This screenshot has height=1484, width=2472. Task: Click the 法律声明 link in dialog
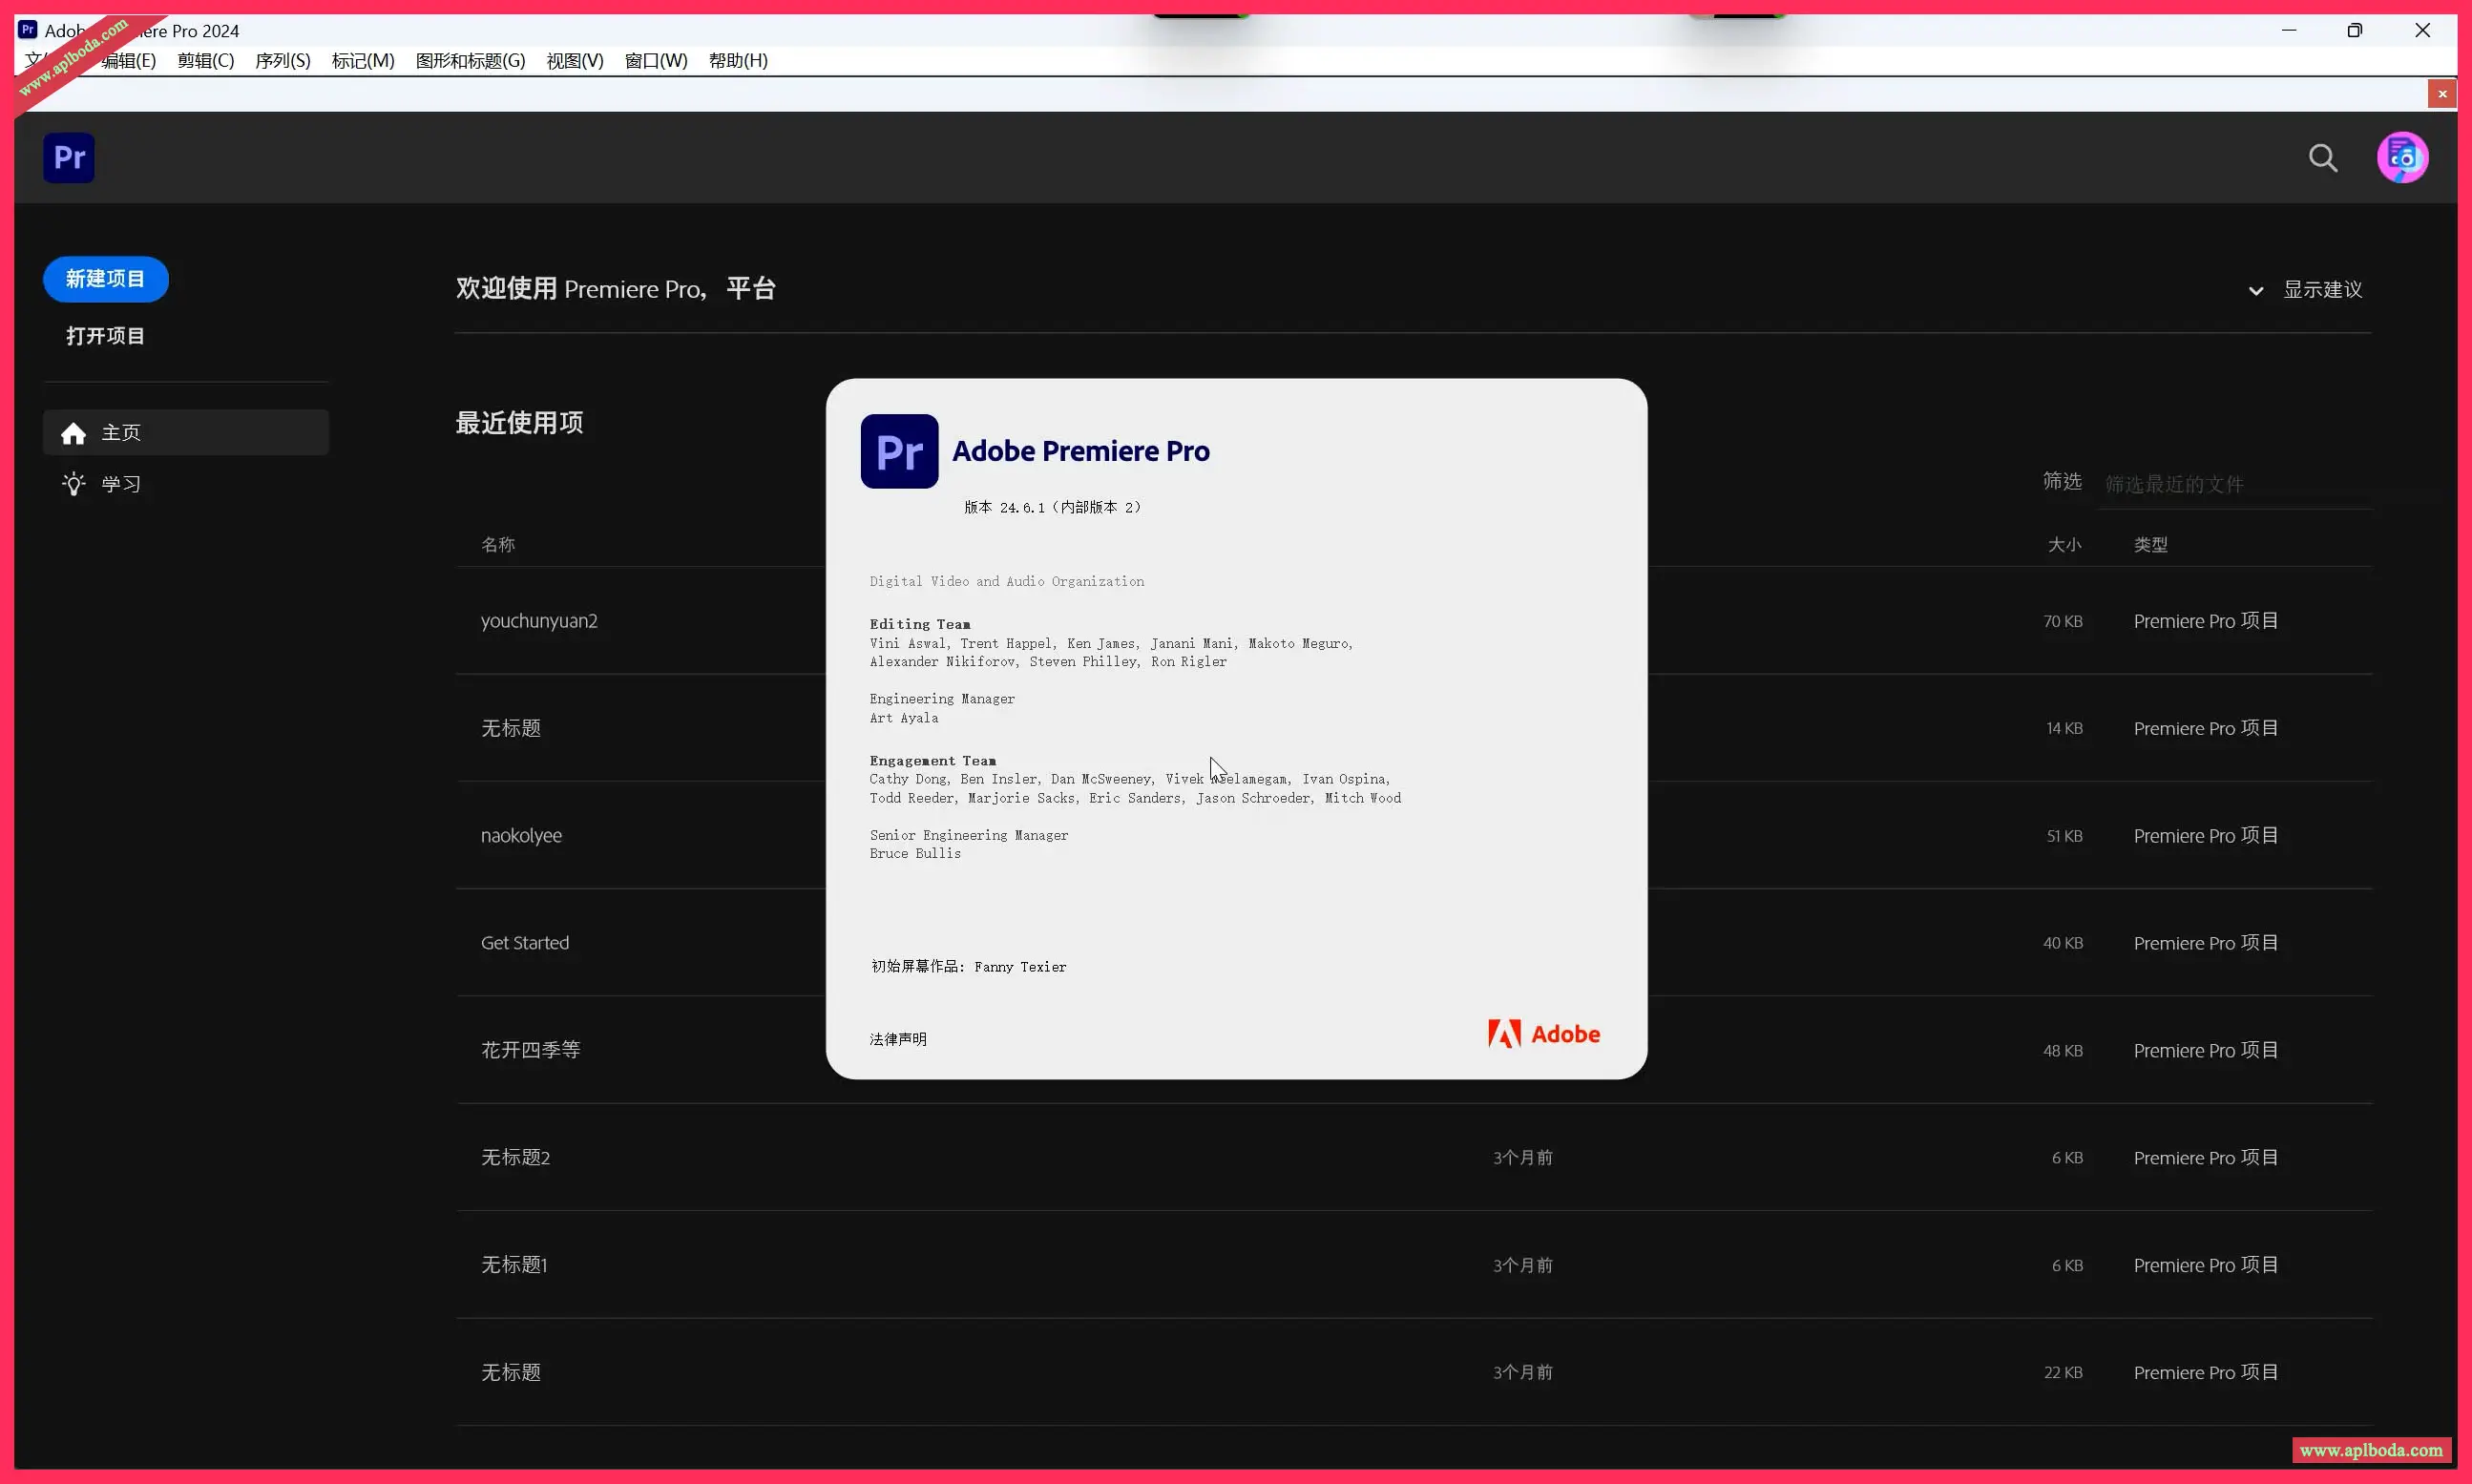click(898, 1039)
